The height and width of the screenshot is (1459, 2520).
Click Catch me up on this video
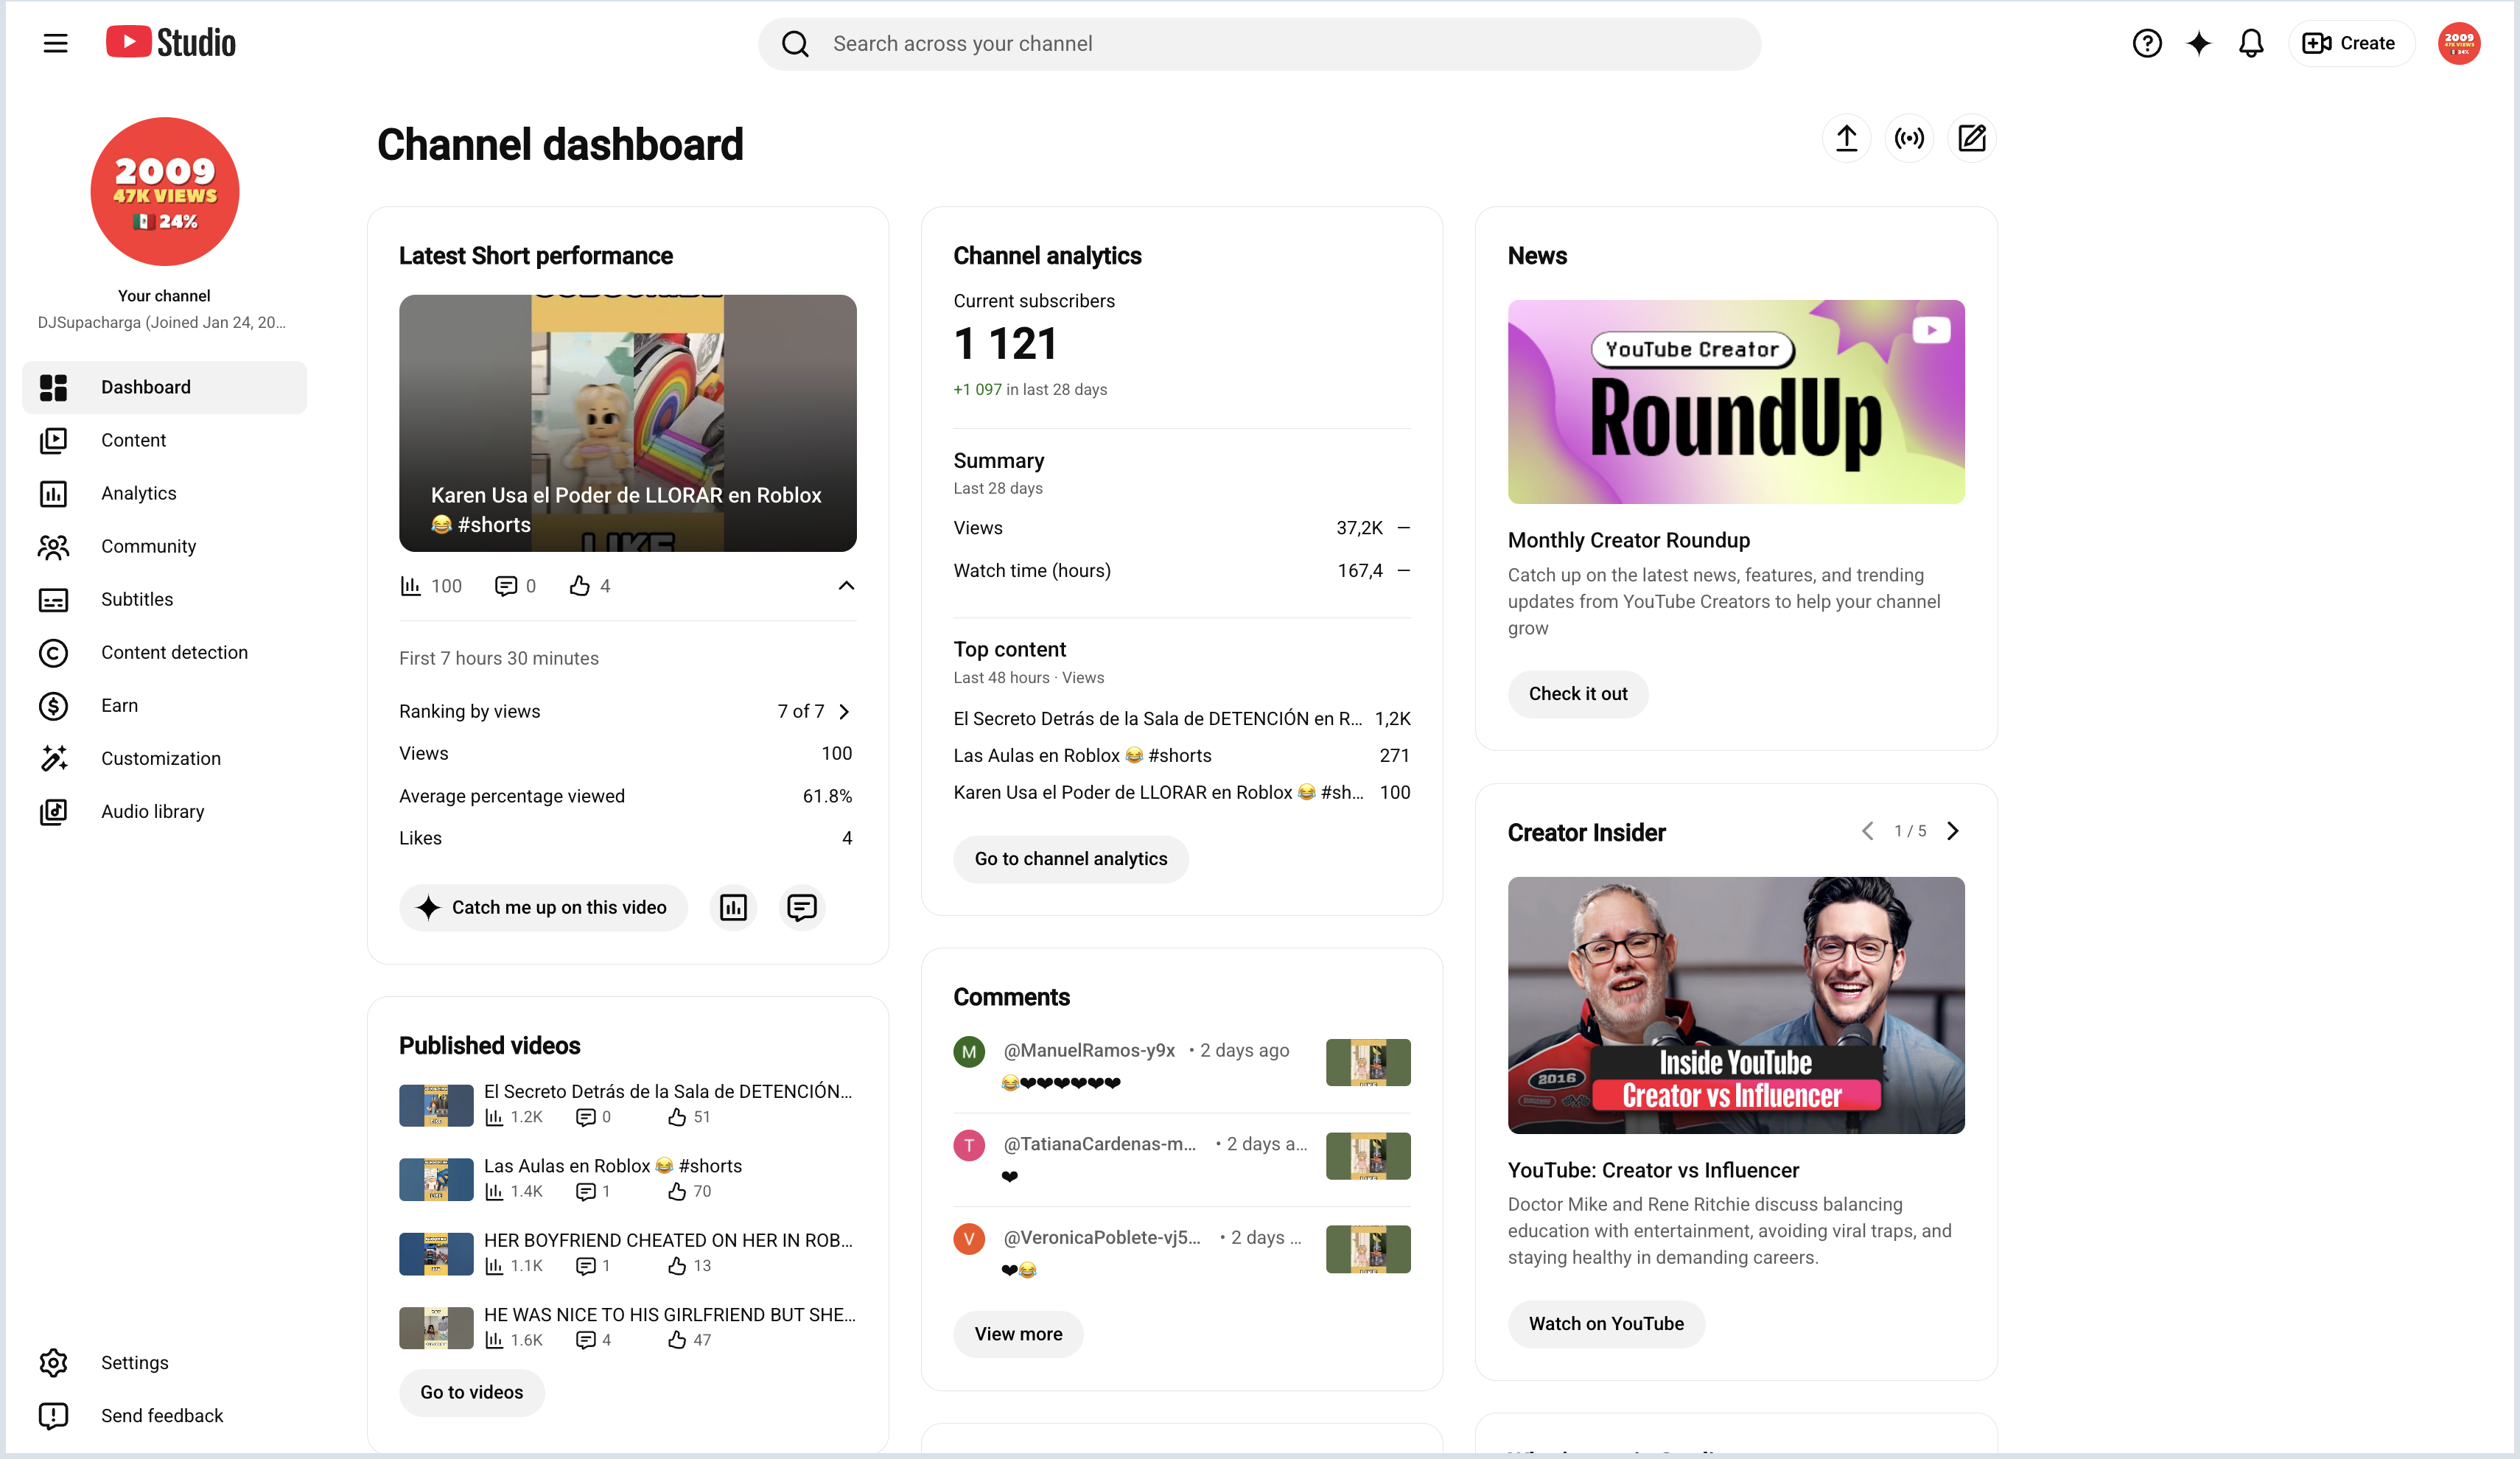click(x=543, y=907)
